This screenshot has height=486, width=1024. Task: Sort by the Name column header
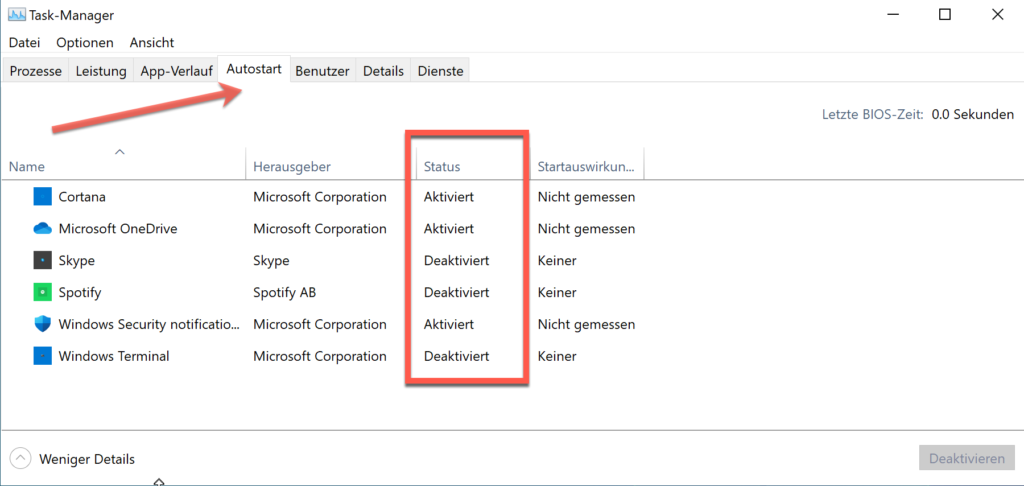point(124,167)
